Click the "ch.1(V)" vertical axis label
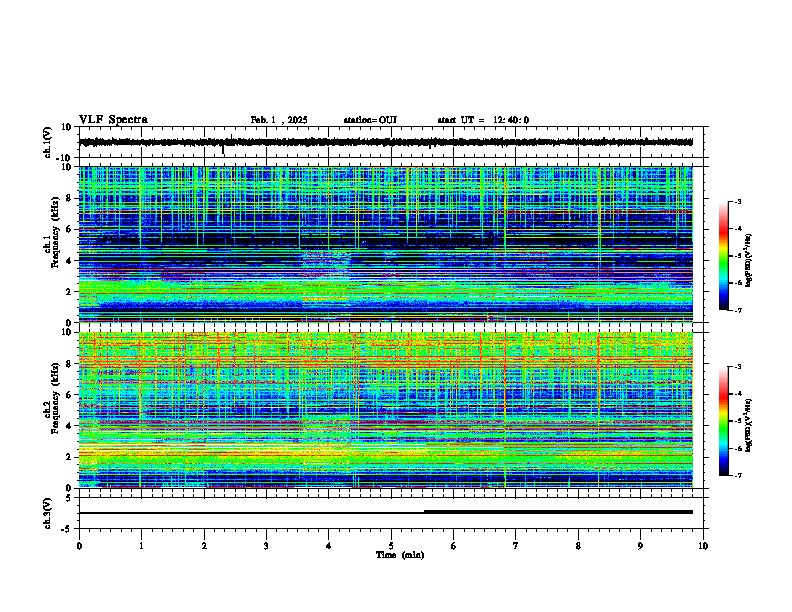 pyautogui.click(x=48, y=142)
